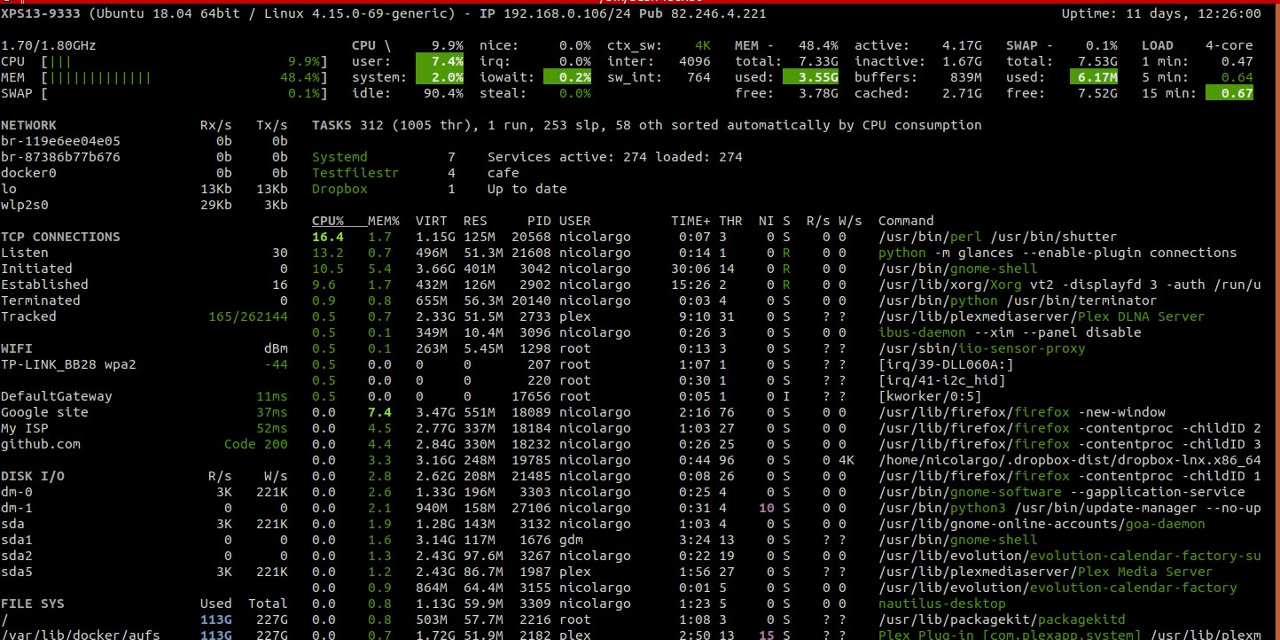
Task: Click the TIME+ column header
Action: 691,221
